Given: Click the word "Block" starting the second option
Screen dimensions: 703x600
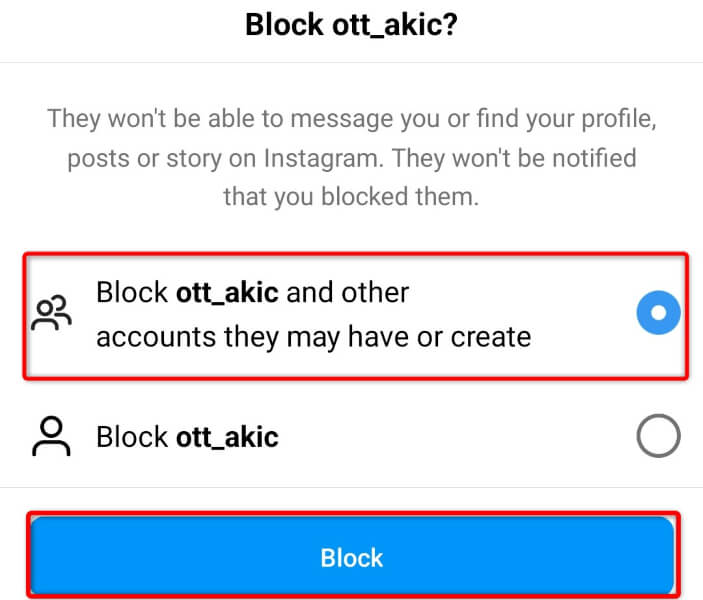Looking at the screenshot, I should (x=133, y=437).
